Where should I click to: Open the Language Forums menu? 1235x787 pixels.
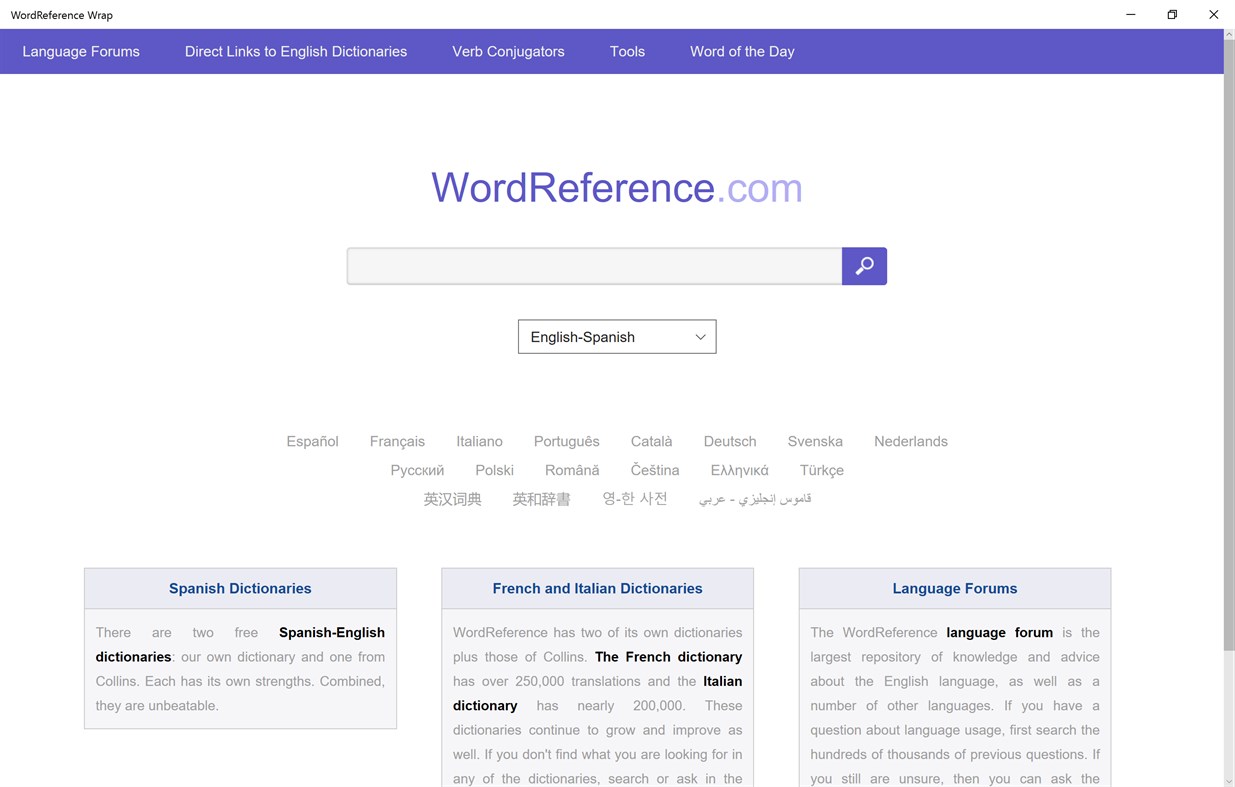pos(80,51)
